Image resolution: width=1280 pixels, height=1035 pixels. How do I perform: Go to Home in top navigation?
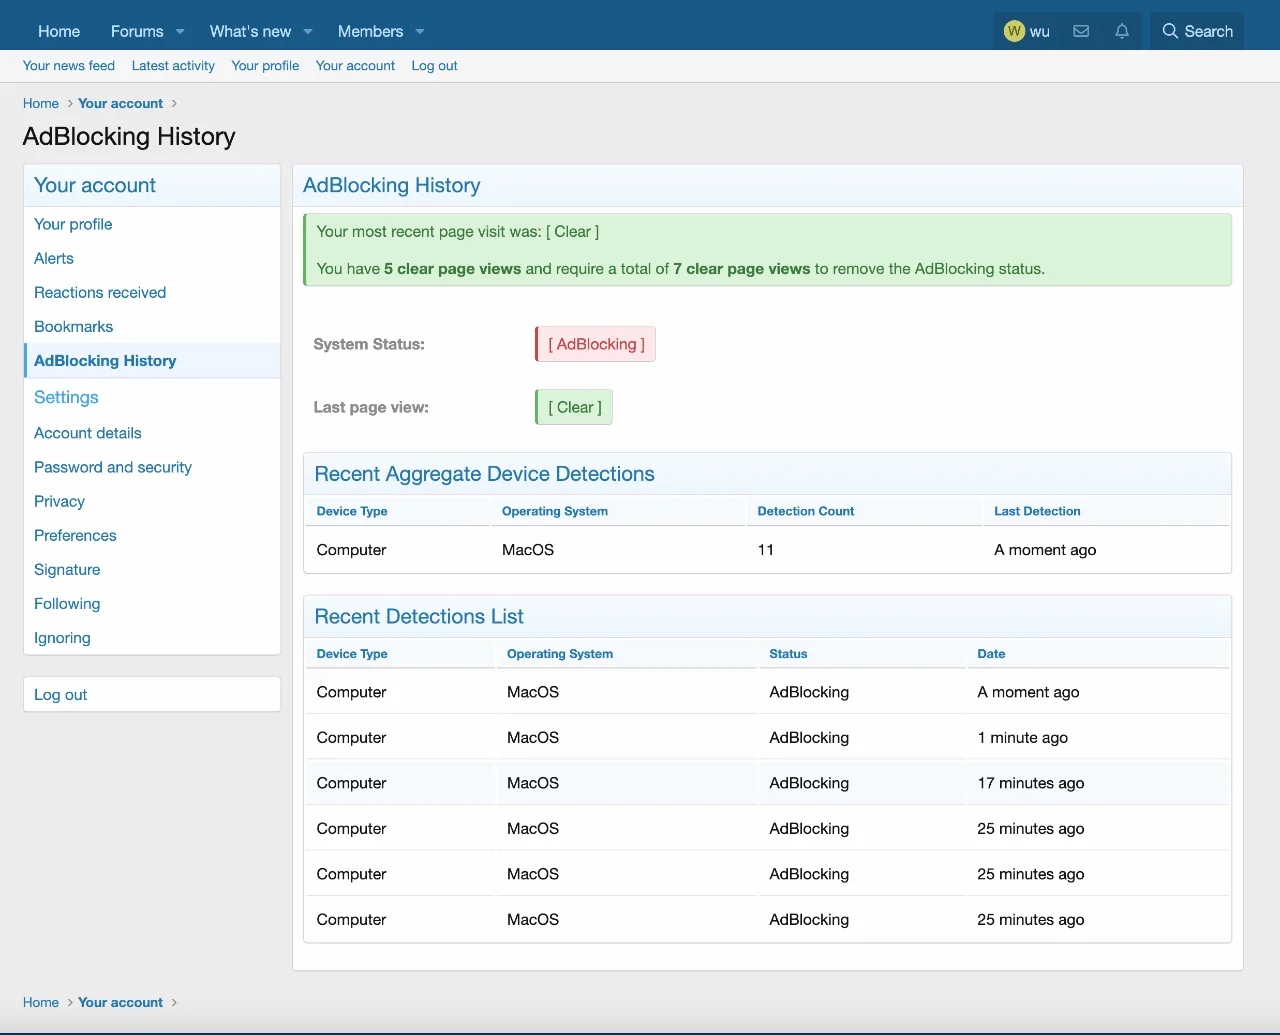point(59,31)
